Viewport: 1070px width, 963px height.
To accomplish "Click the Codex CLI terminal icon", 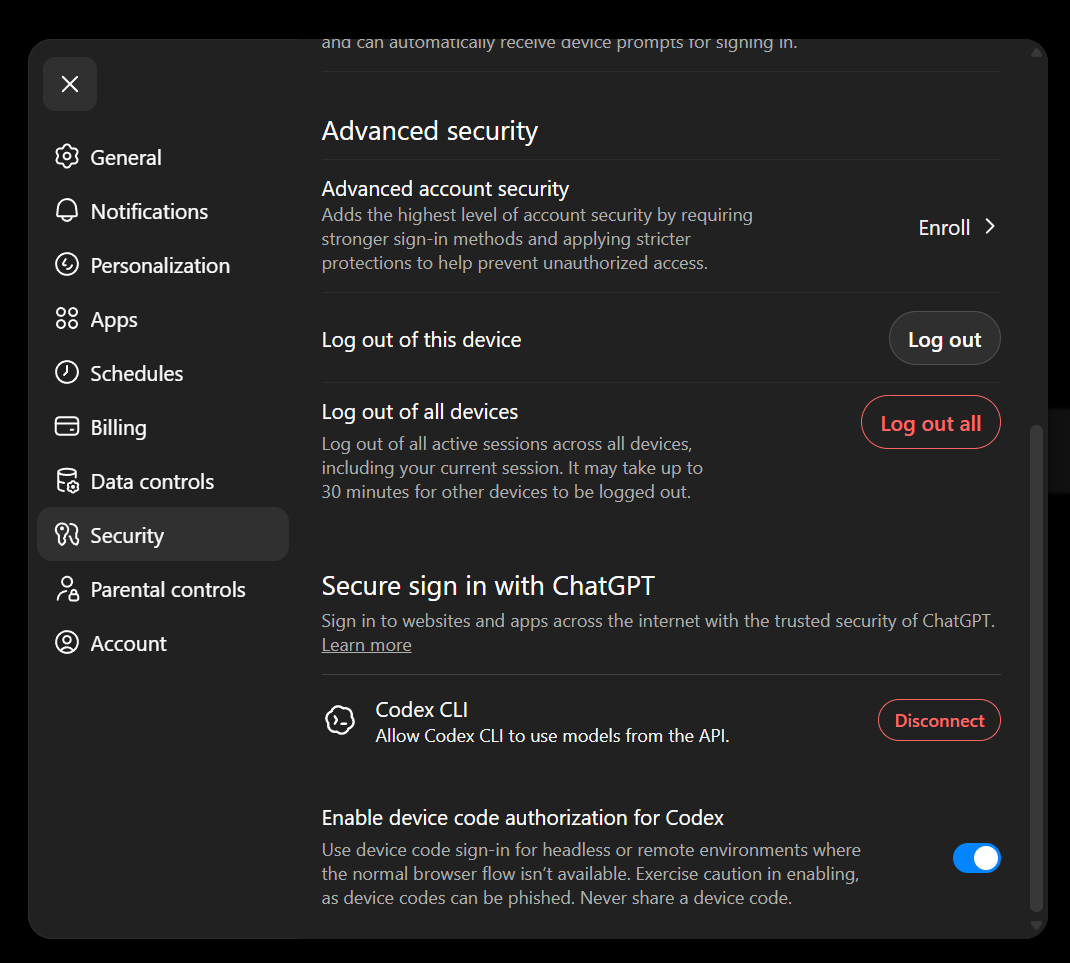I will pos(340,721).
